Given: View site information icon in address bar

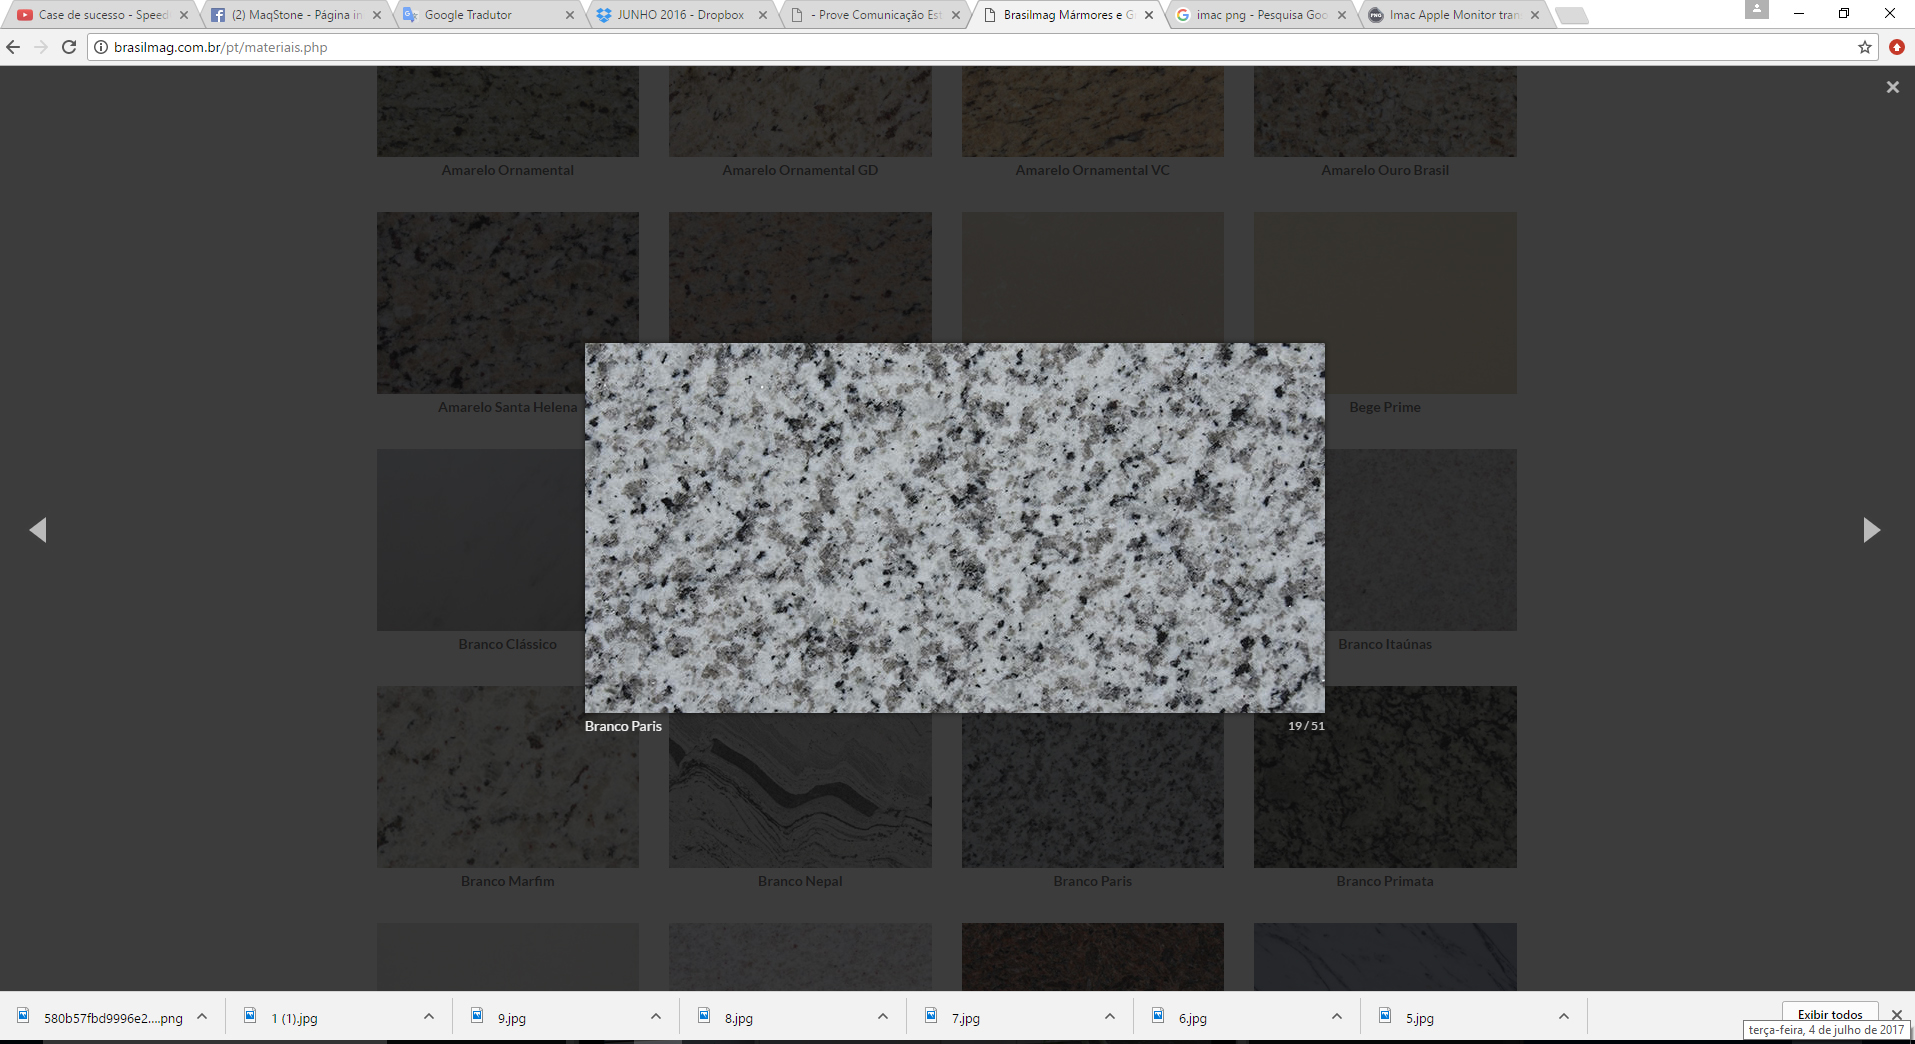Looking at the screenshot, I should pos(101,47).
